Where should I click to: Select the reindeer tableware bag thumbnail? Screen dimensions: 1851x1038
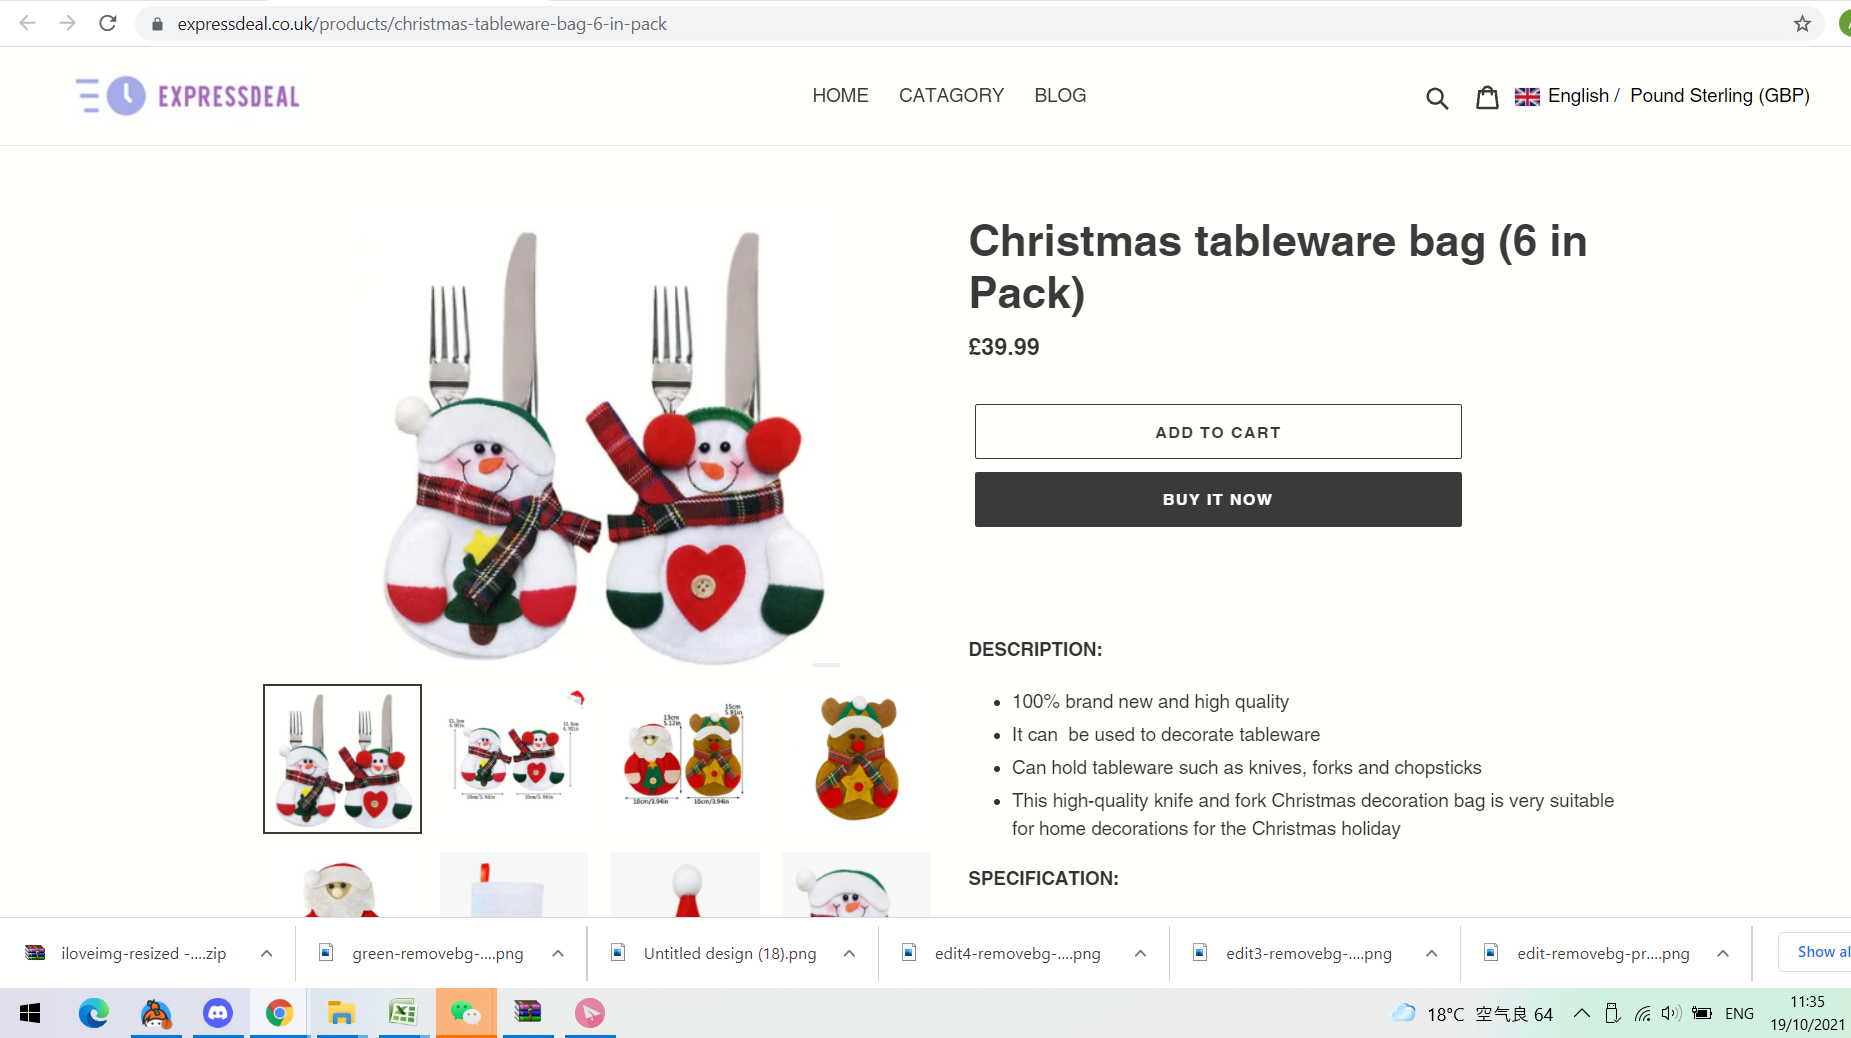pyautogui.click(x=856, y=758)
